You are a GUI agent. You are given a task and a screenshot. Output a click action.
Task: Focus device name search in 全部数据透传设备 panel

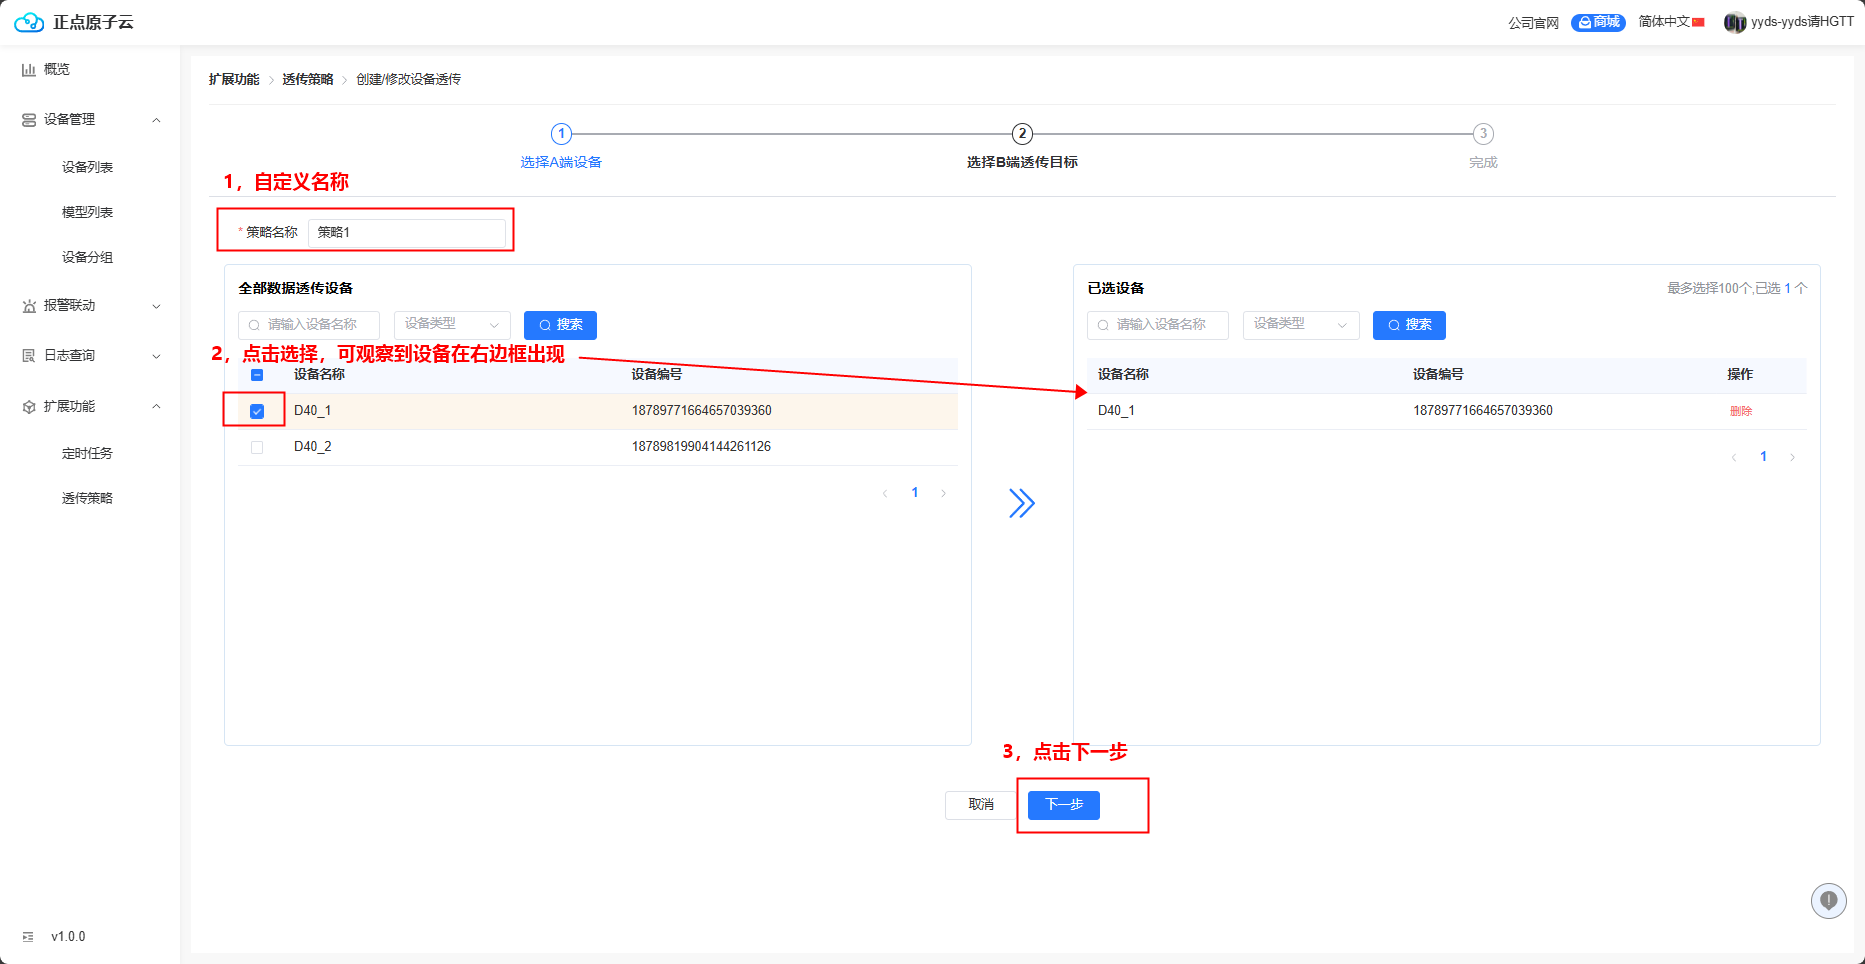pos(309,325)
